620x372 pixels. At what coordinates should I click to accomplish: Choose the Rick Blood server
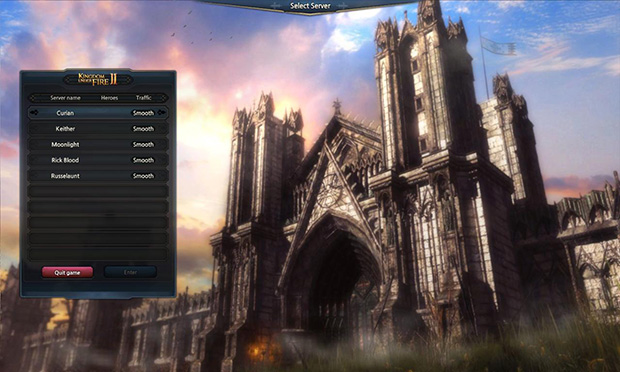[98, 160]
